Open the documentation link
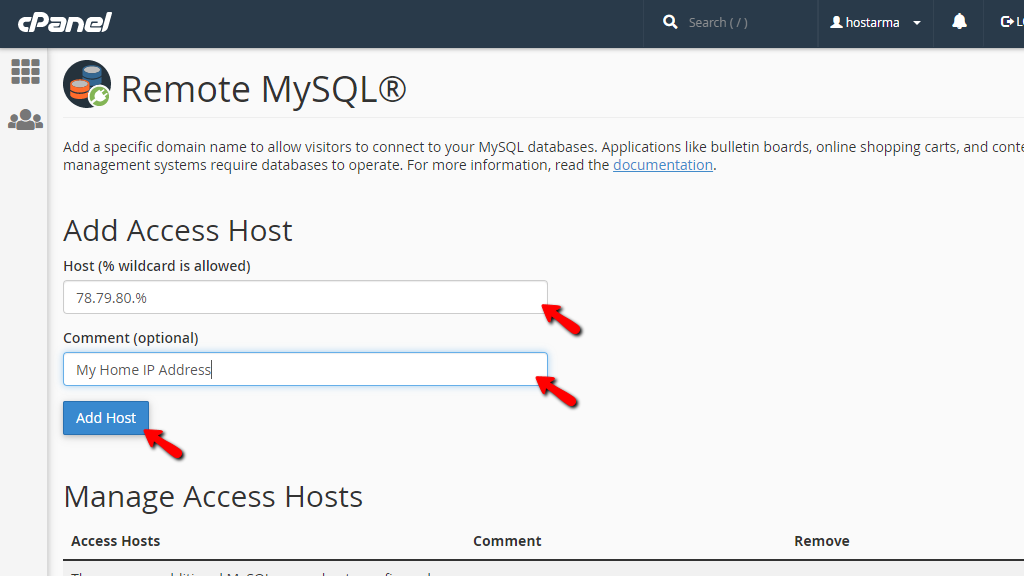The image size is (1024, 576). [662, 164]
